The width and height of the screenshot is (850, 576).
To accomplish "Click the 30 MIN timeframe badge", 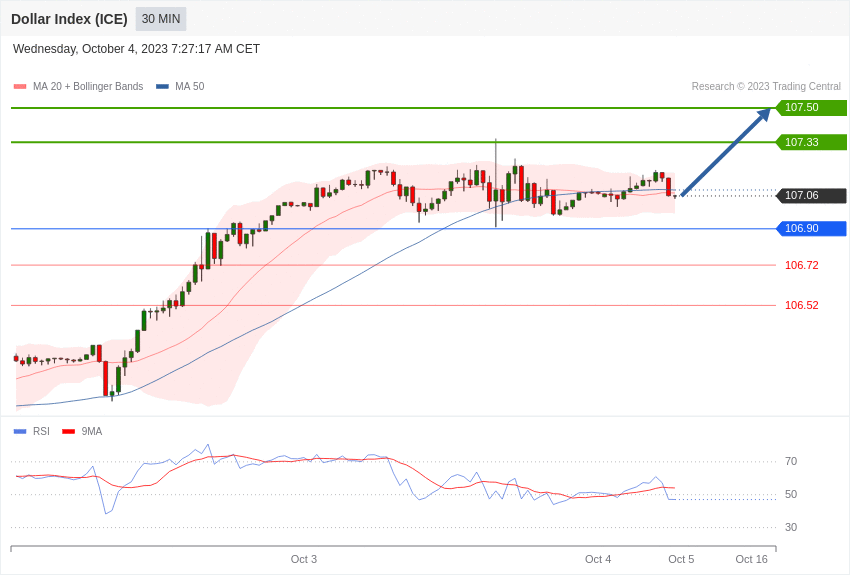I will (x=161, y=19).
